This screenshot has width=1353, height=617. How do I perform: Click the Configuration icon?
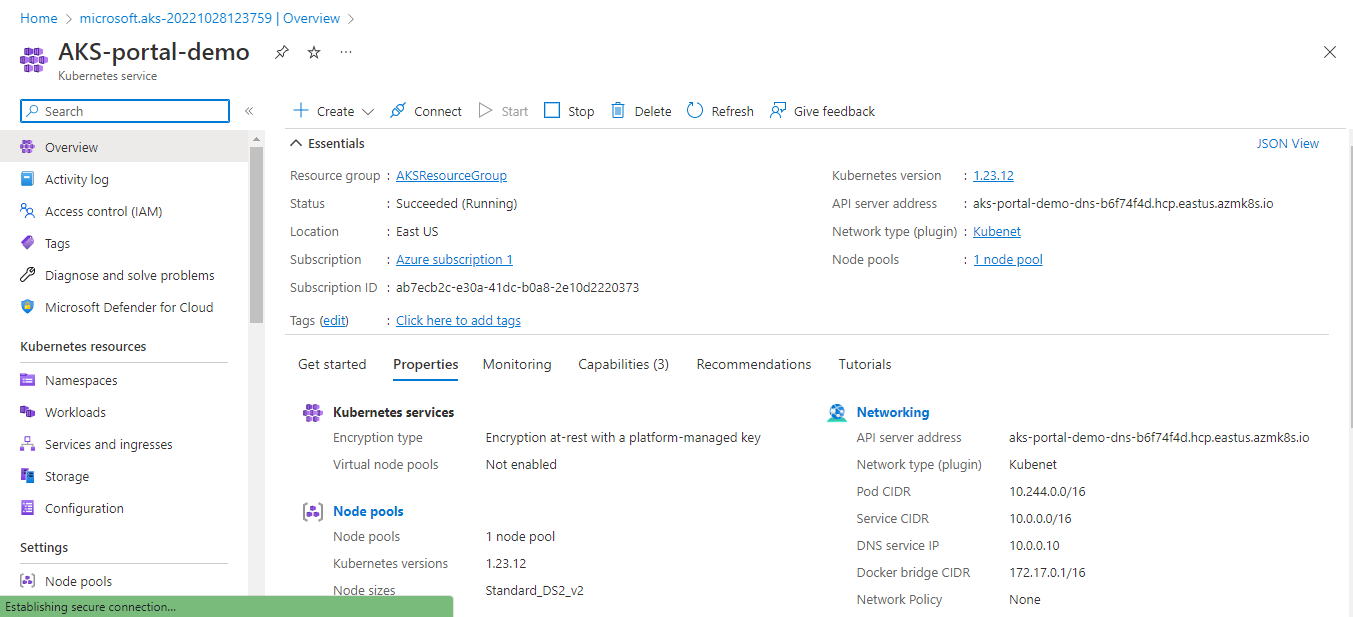(x=28, y=508)
